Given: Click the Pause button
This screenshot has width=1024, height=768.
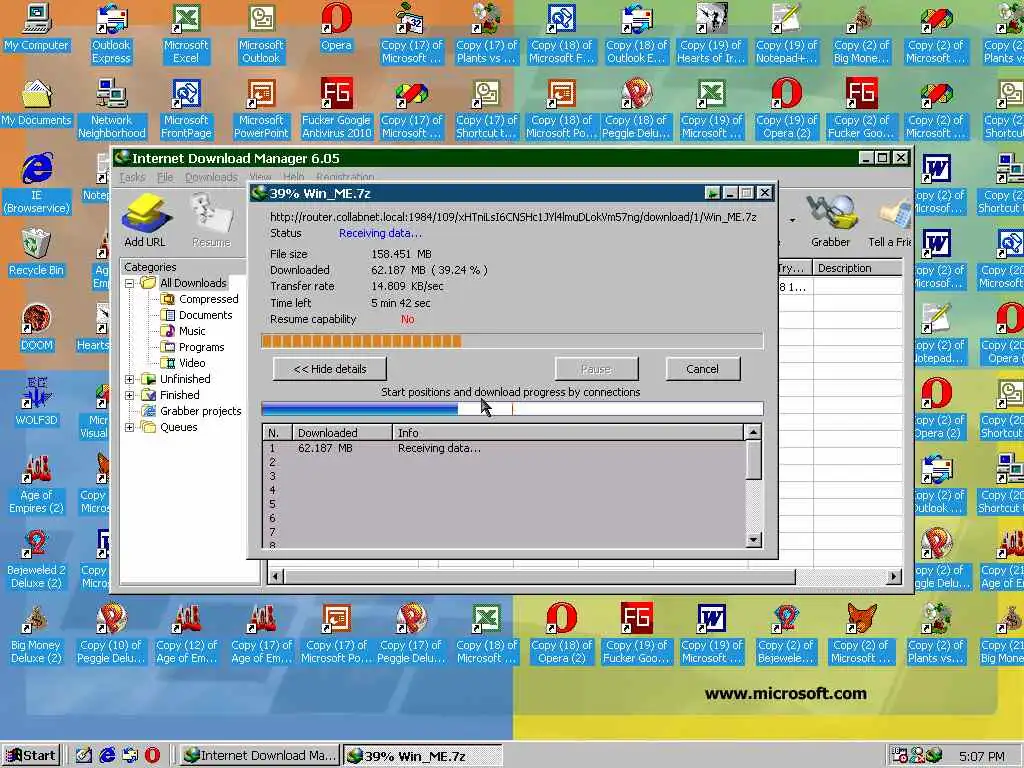Looking at the screenshot, I should pos(596,369).
